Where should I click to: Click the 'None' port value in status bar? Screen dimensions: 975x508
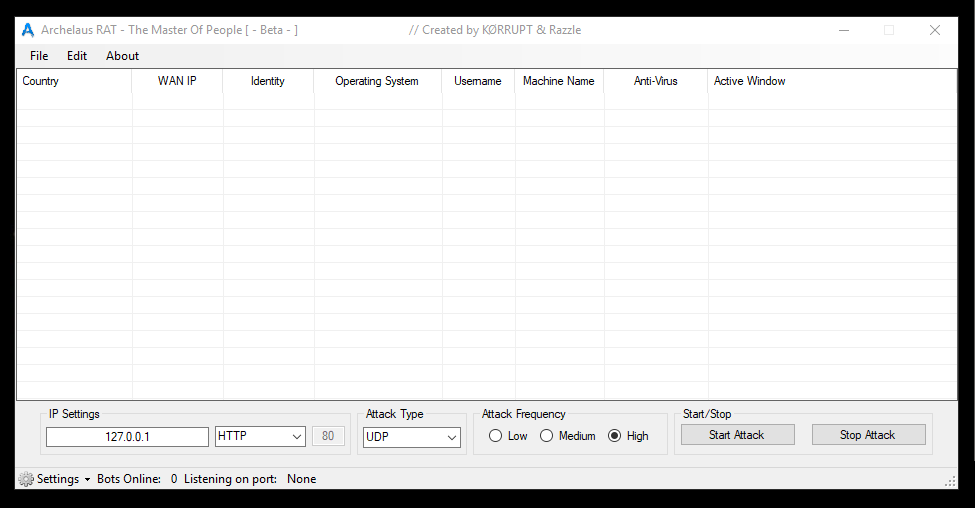(x=302, y=479)
